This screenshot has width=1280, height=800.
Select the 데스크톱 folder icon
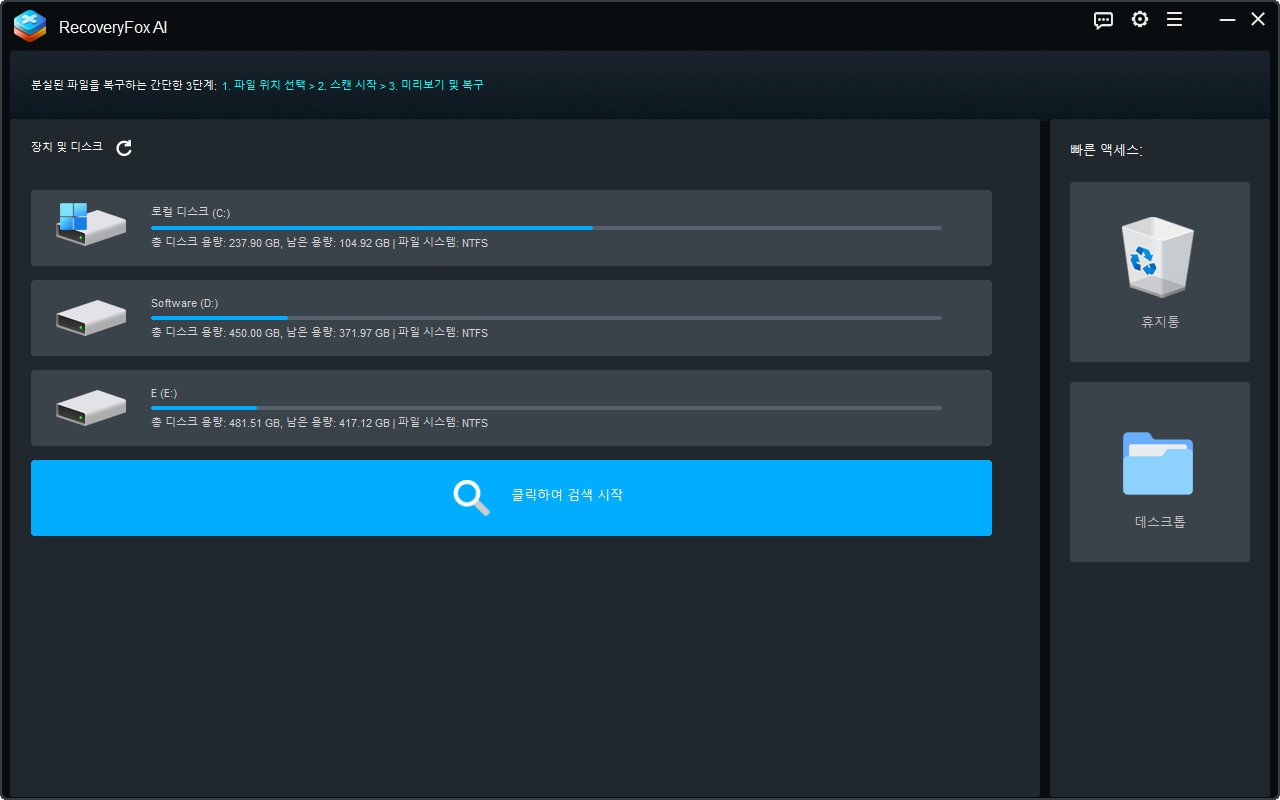tap(1158, 463)
